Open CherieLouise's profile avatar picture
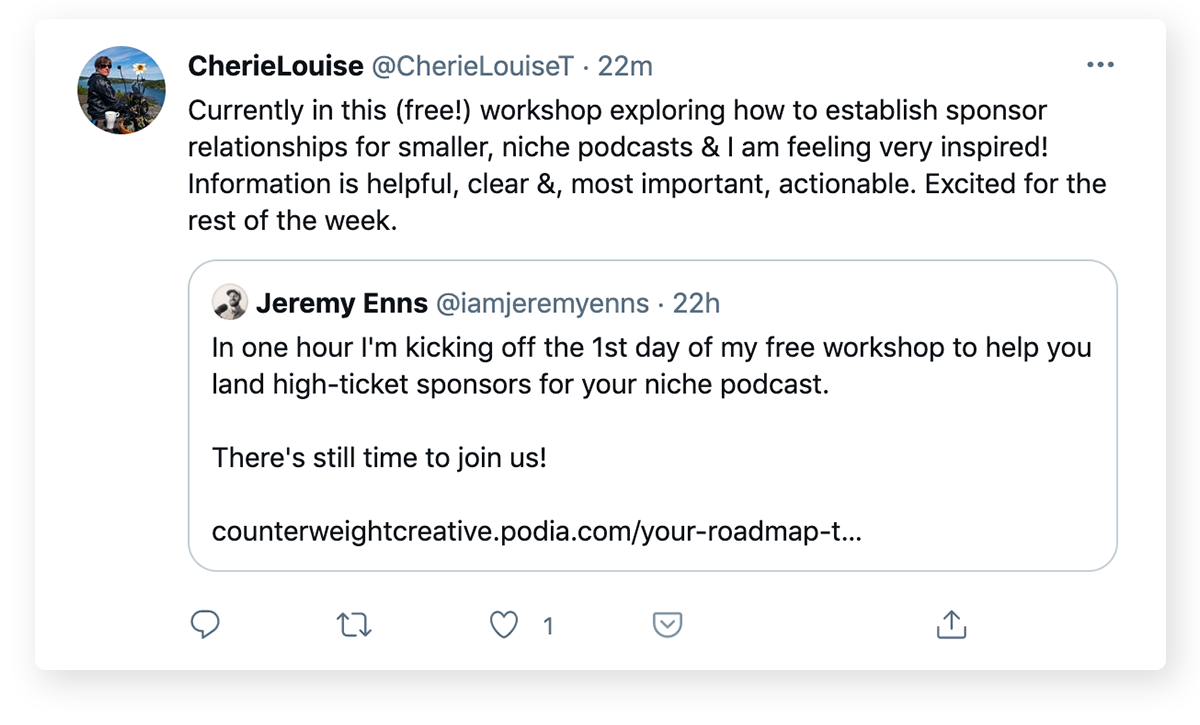The height and width of the screenshot is (725, 1200). click(x=121, y=90)
